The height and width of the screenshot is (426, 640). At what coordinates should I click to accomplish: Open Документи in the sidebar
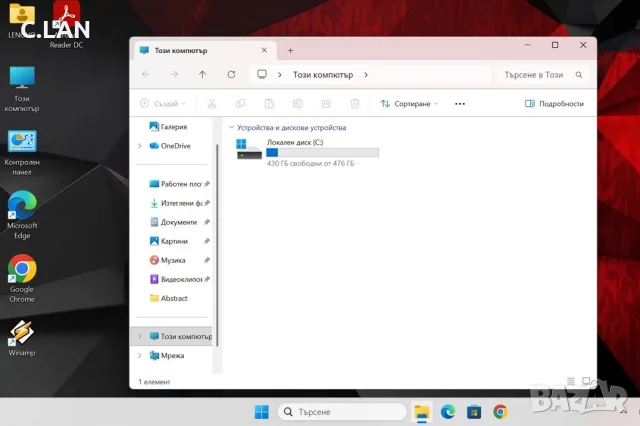179,222
